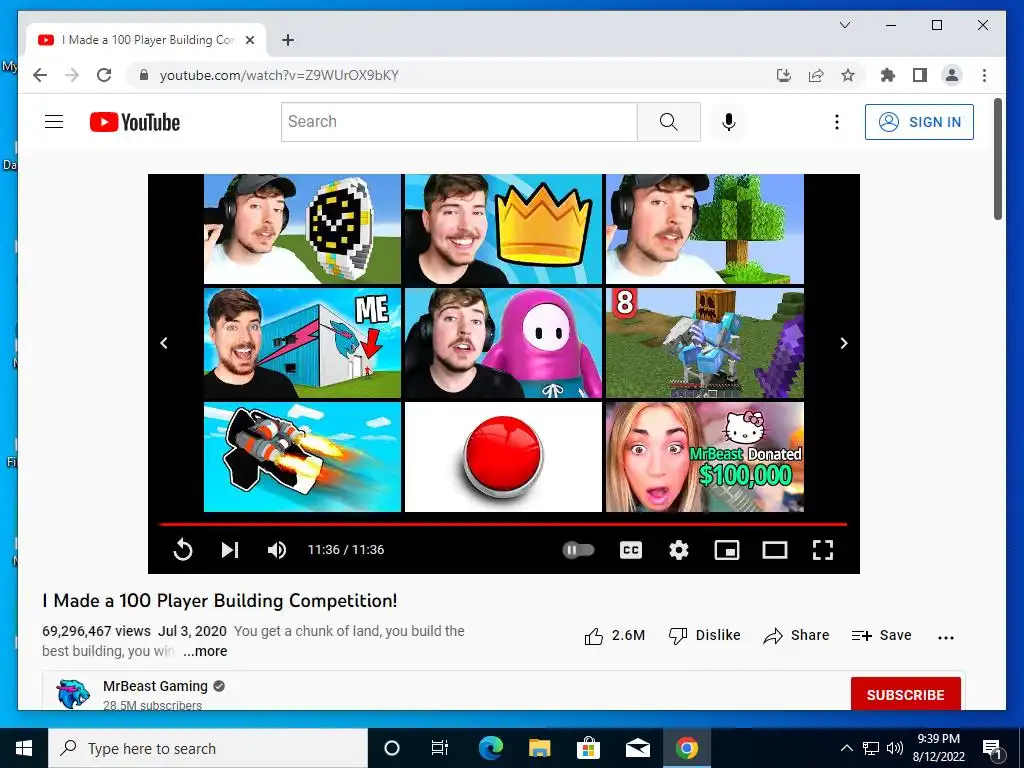Viewport: 1024px width, 768px height.
Task: Bookmark this tab with the star
Action: (848, 75)
